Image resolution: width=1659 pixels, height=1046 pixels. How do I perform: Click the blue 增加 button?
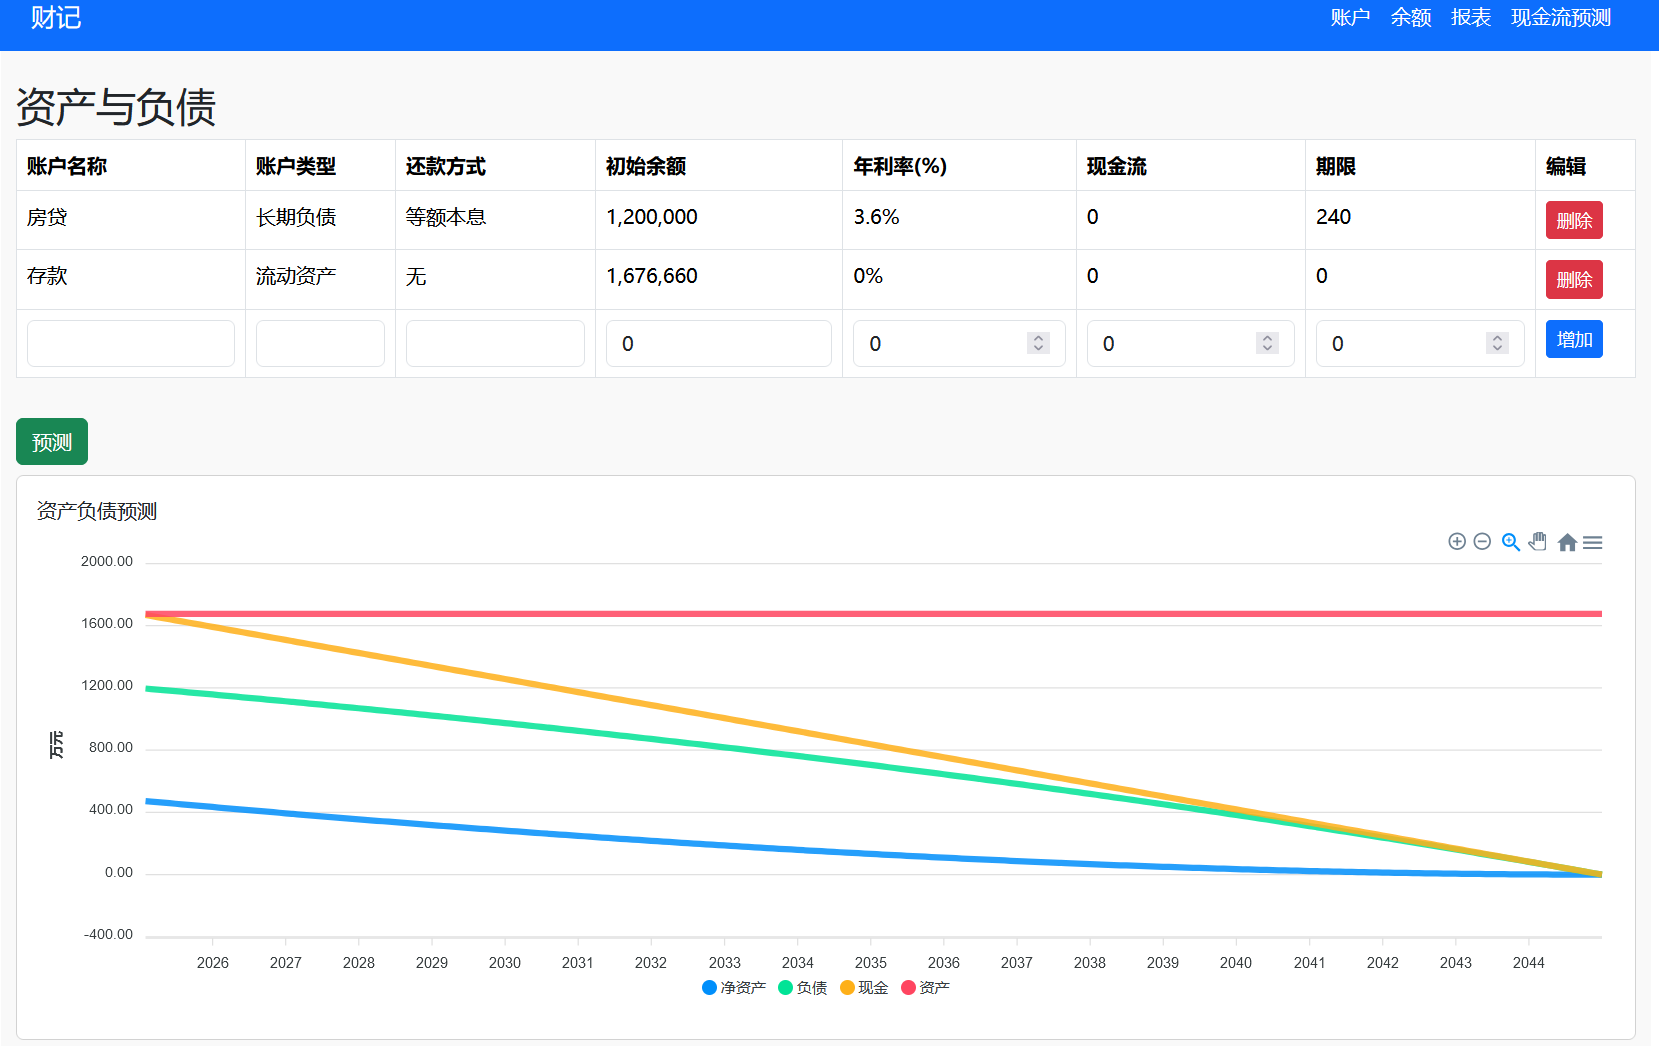(x=1574, y=339)
